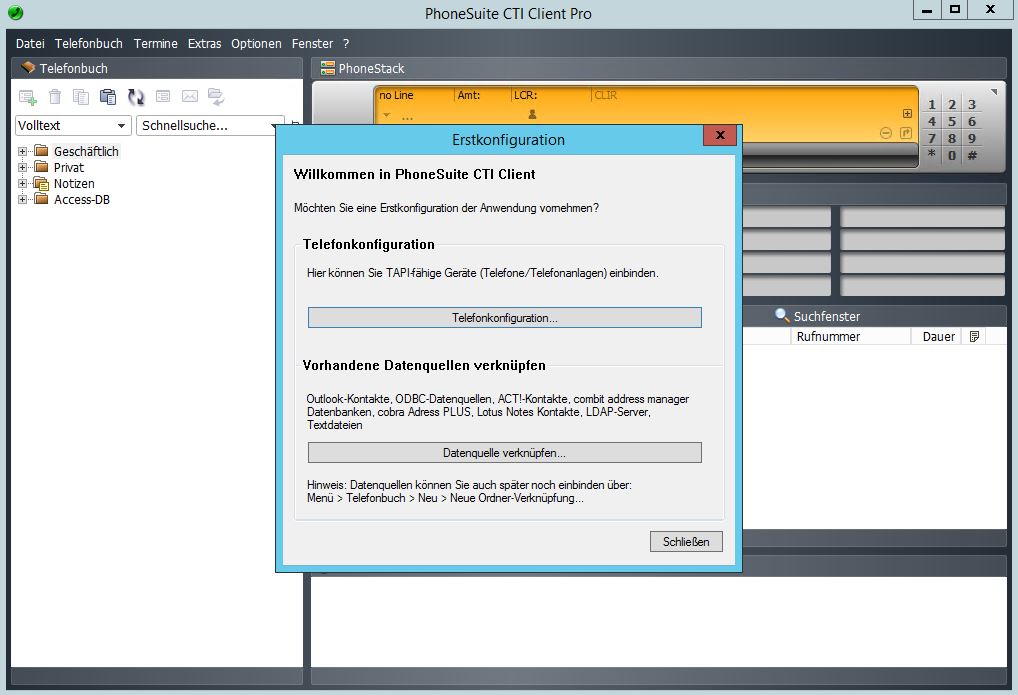Click the trash delete icon in Telefonbuch
The width and height of the screenshot is (1018, 695).
tap(55, 97)
